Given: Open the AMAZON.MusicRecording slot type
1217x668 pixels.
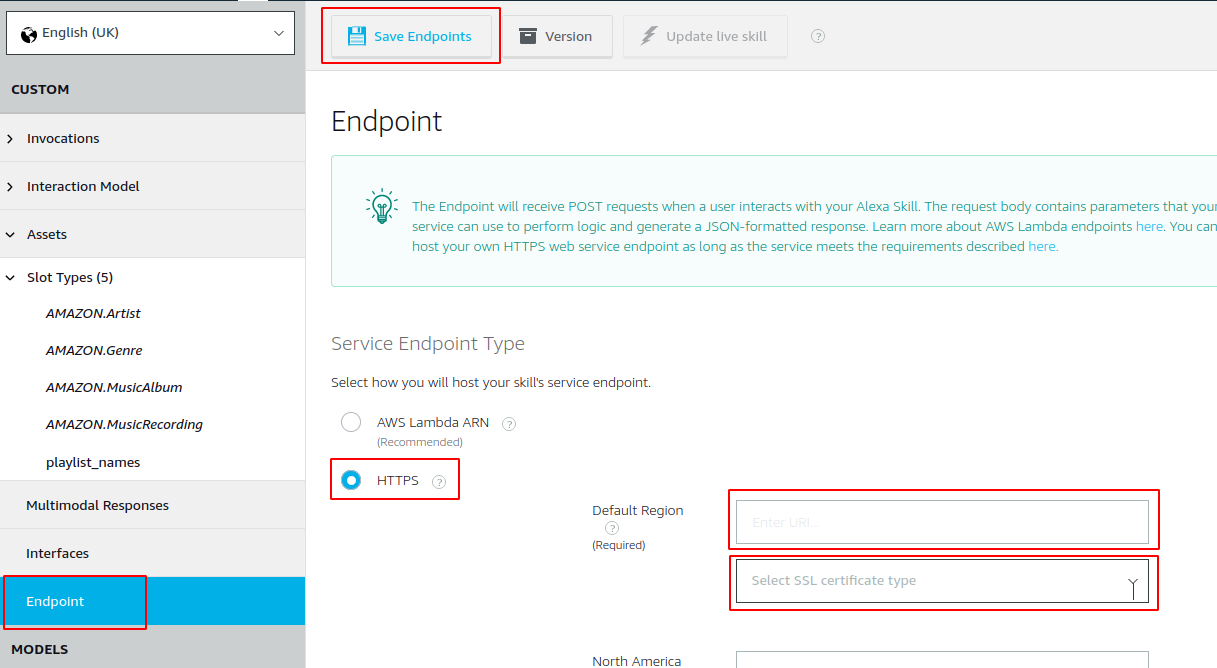Looking at the screenshot, I should [124, 425].
